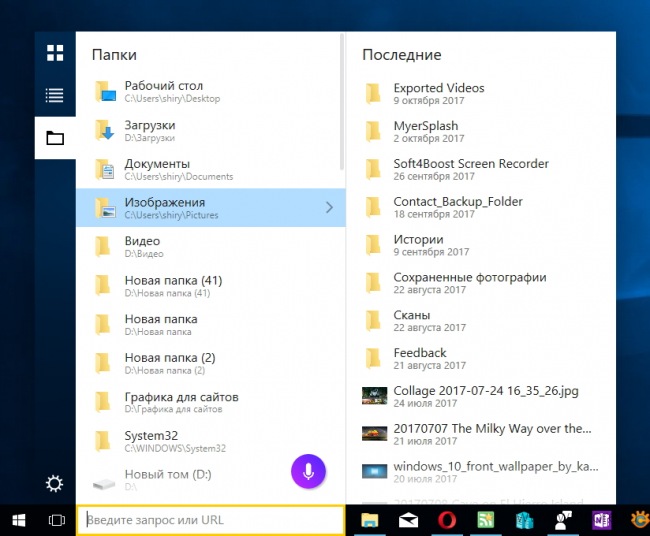Open Новая папка (41) folder icon

tap(102, 286)
